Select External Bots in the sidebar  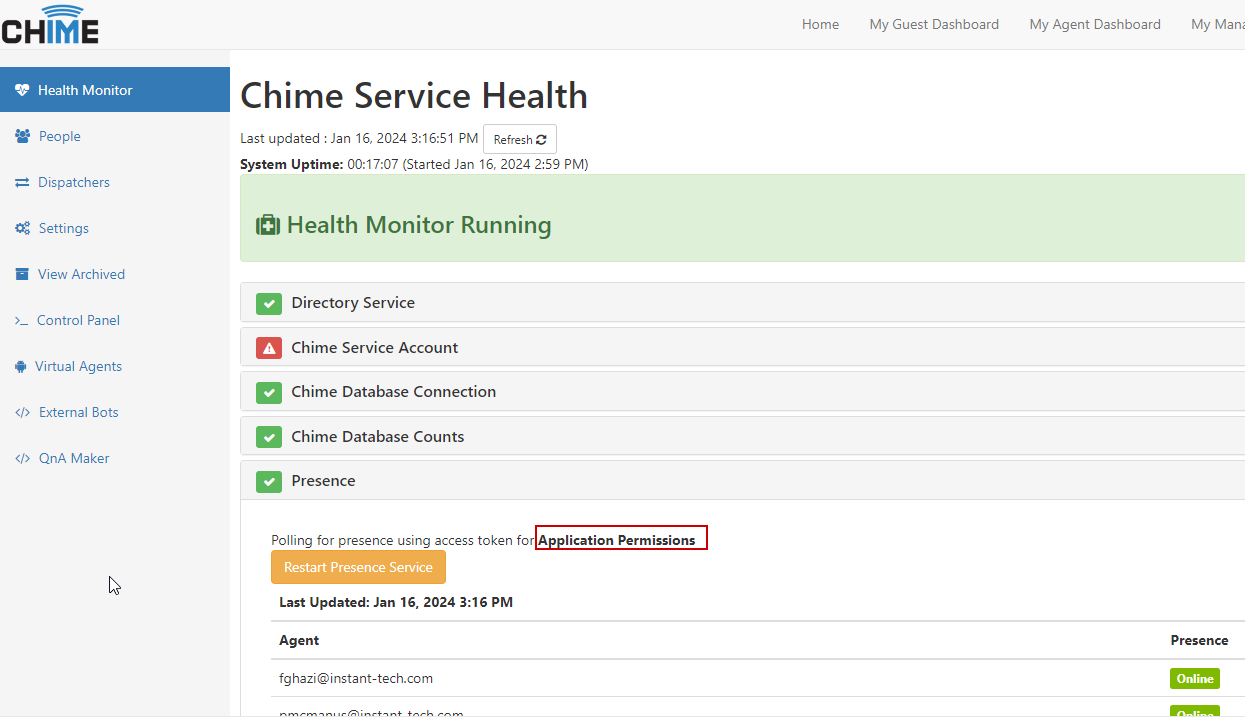[x=115, y=412]
